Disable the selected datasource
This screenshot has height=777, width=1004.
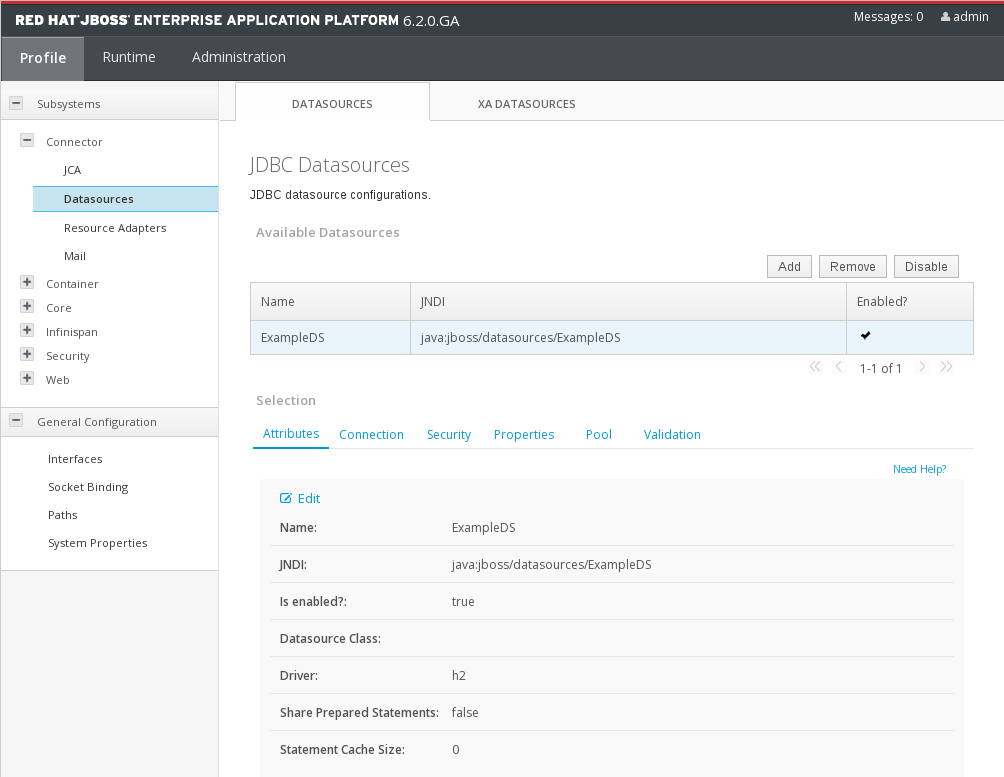click(925, 266)
